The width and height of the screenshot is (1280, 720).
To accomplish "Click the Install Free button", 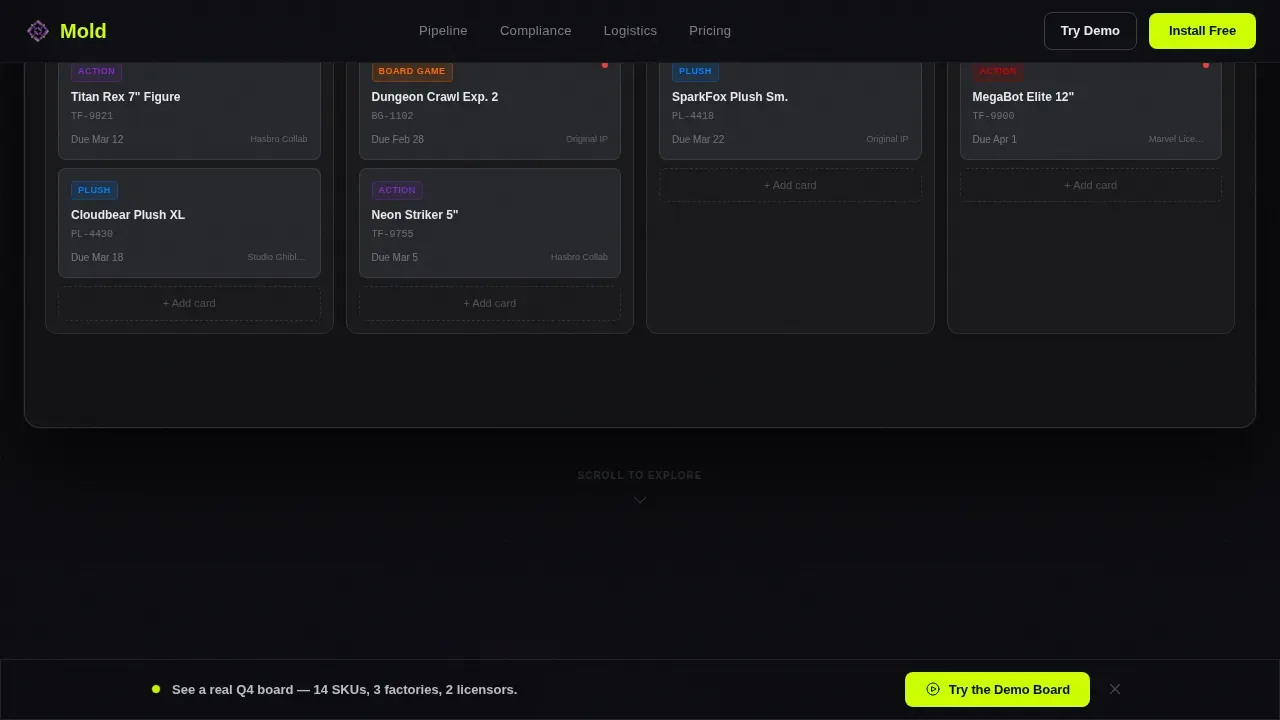I will point(1202,31).
